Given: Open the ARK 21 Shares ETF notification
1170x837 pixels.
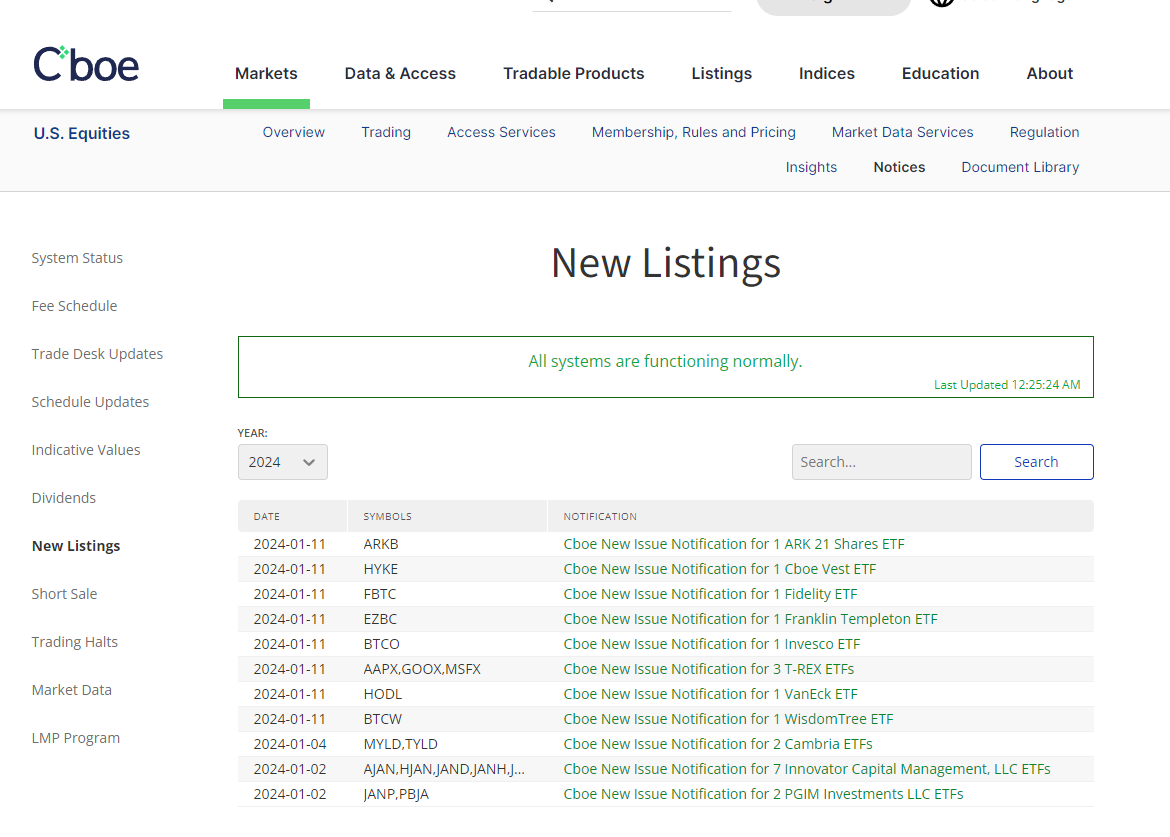Looking at the screenshot, I should pyautogui.click(x=733, y=544).
